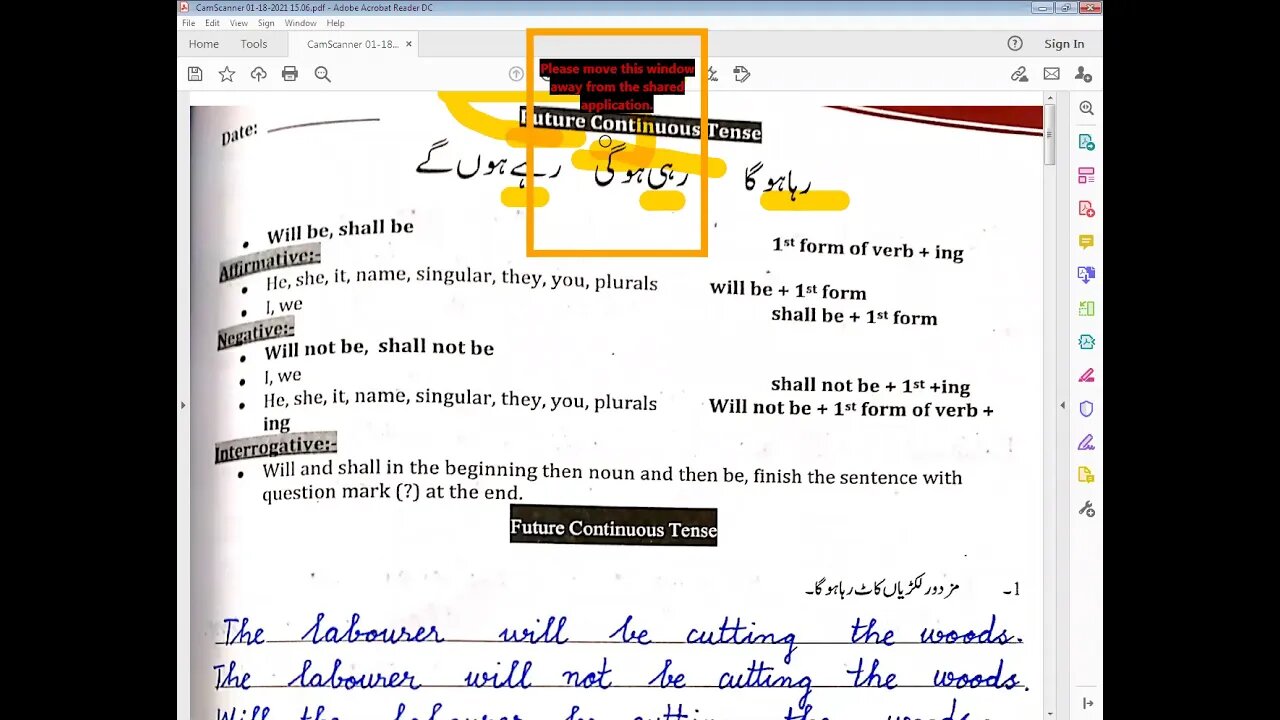The width and height of the screenshot is (1280, 720).
Task: Open the Sign menu
Action: 266,23
